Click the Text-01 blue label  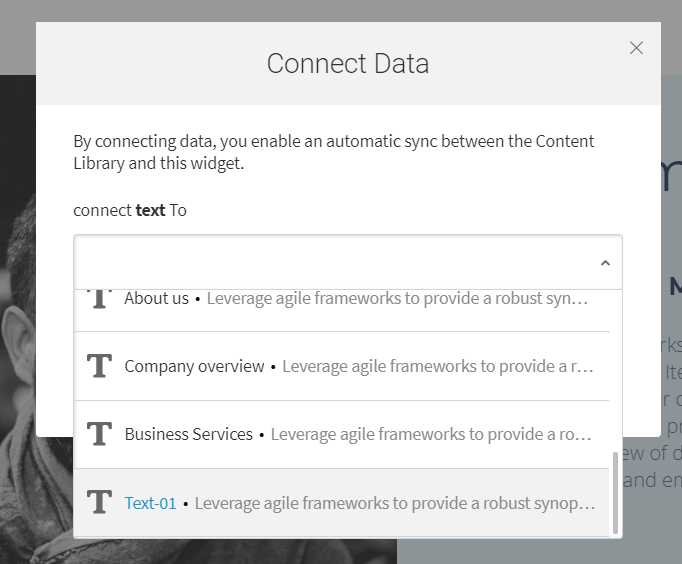(x=150, y=503)
